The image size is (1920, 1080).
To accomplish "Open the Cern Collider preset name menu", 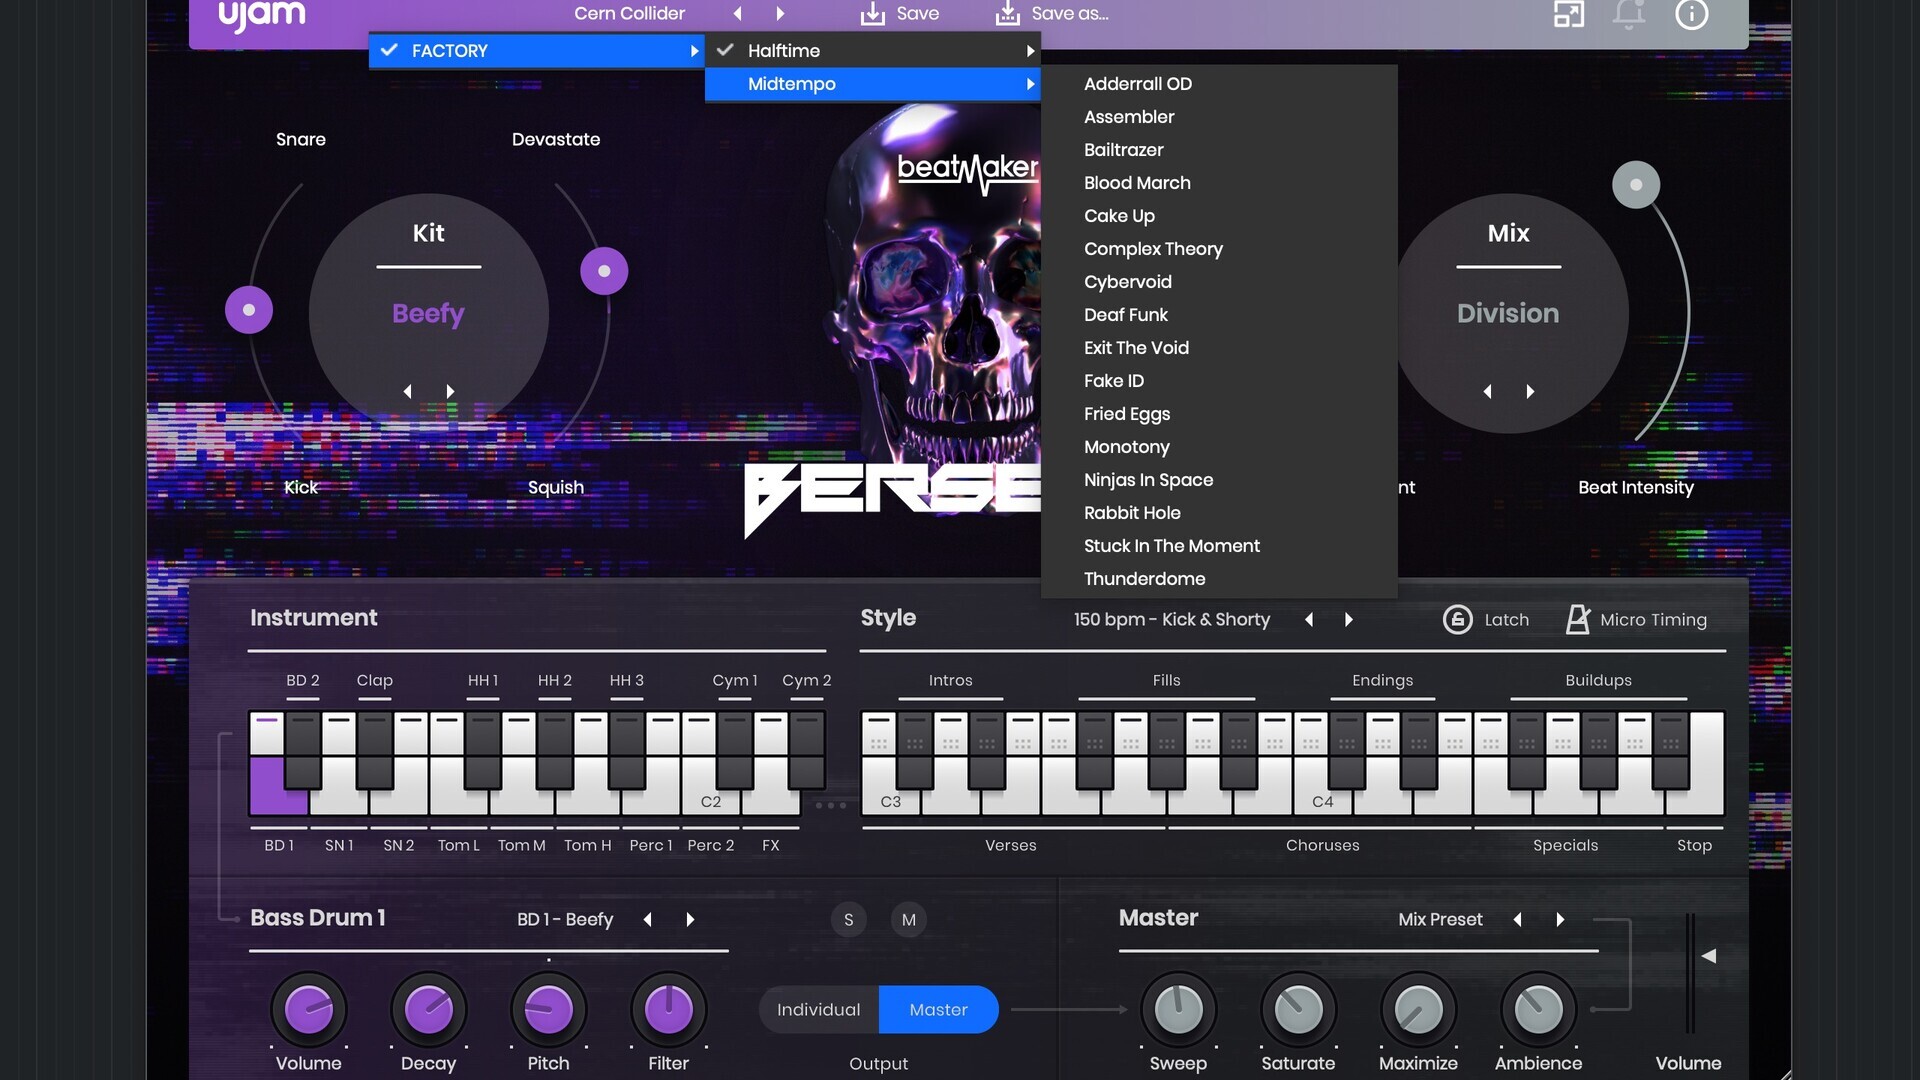I will click(629, 14).
